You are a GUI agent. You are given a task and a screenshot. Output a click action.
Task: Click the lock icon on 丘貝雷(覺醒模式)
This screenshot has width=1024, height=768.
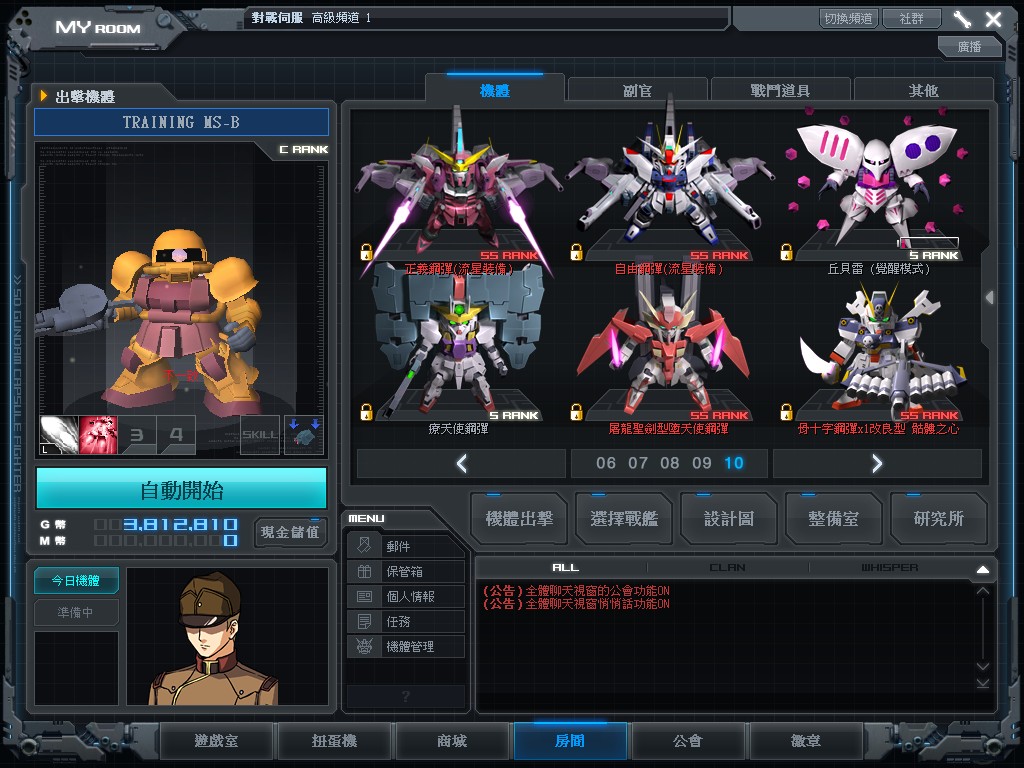(786, 252)
